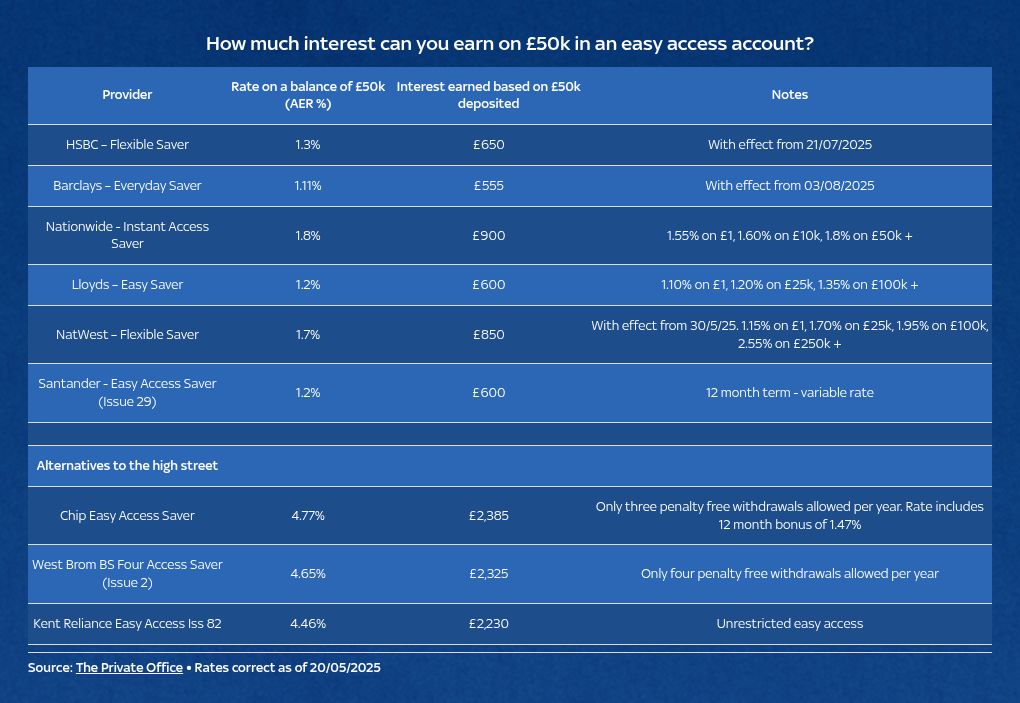Viewport: 1020px width, 703px height.
Task: Click the Notes column header
Action: (x=790, y=95)
